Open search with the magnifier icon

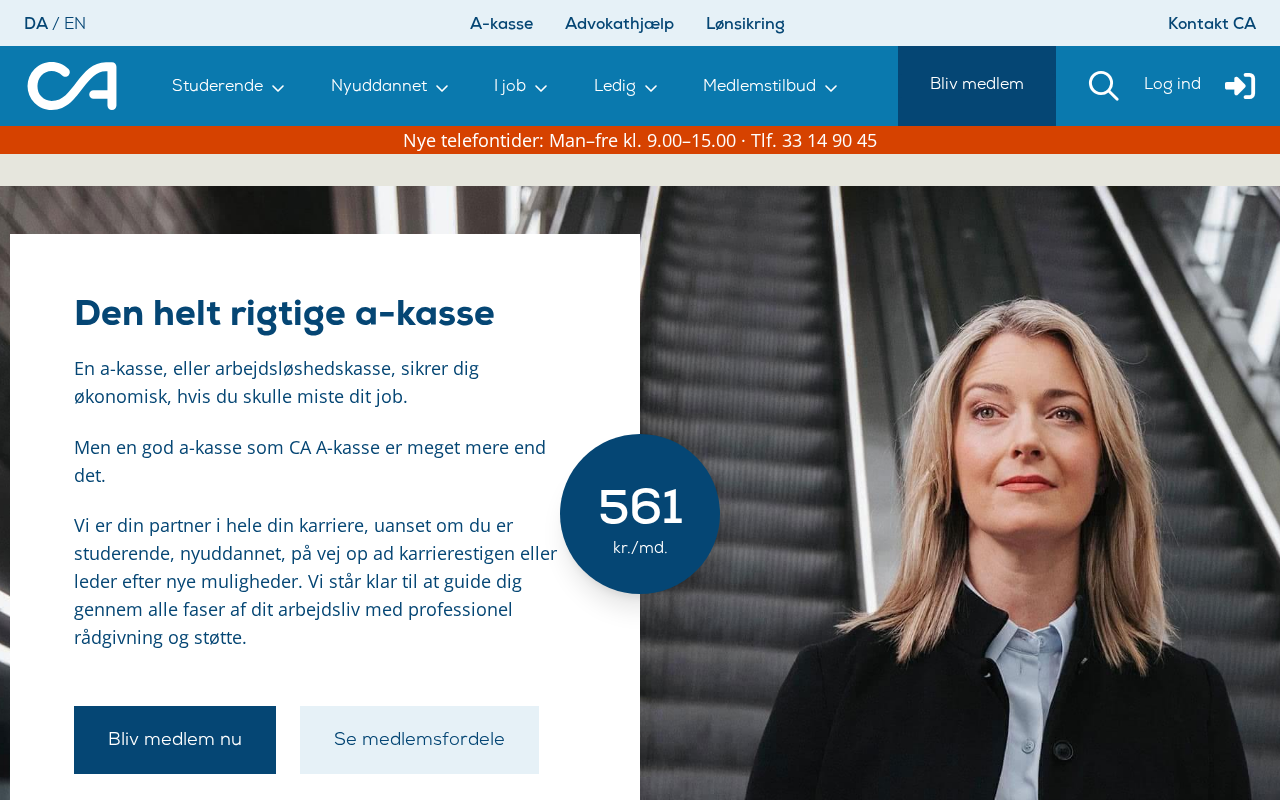click(x=1103, y=86)
